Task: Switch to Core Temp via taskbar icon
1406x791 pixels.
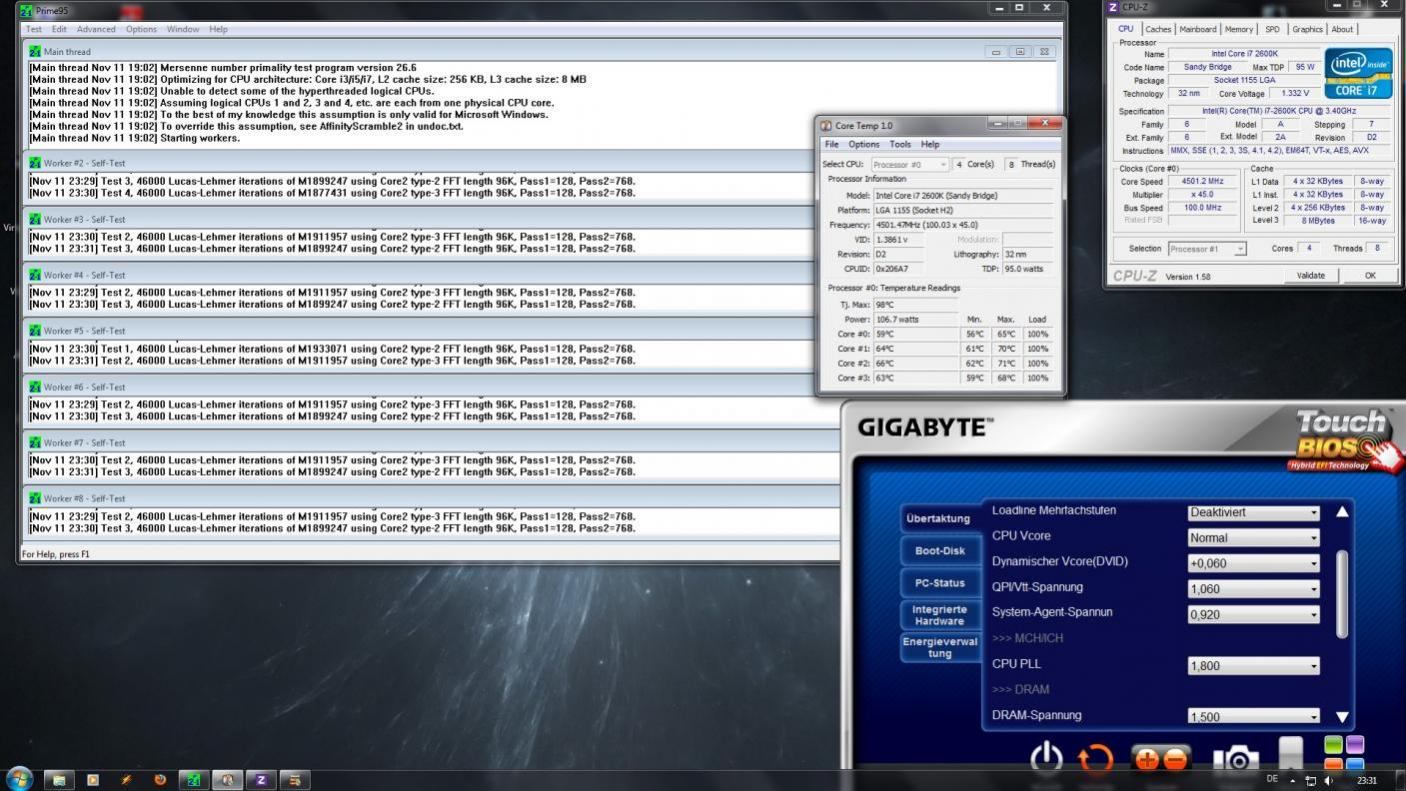Action: (227, 780)
